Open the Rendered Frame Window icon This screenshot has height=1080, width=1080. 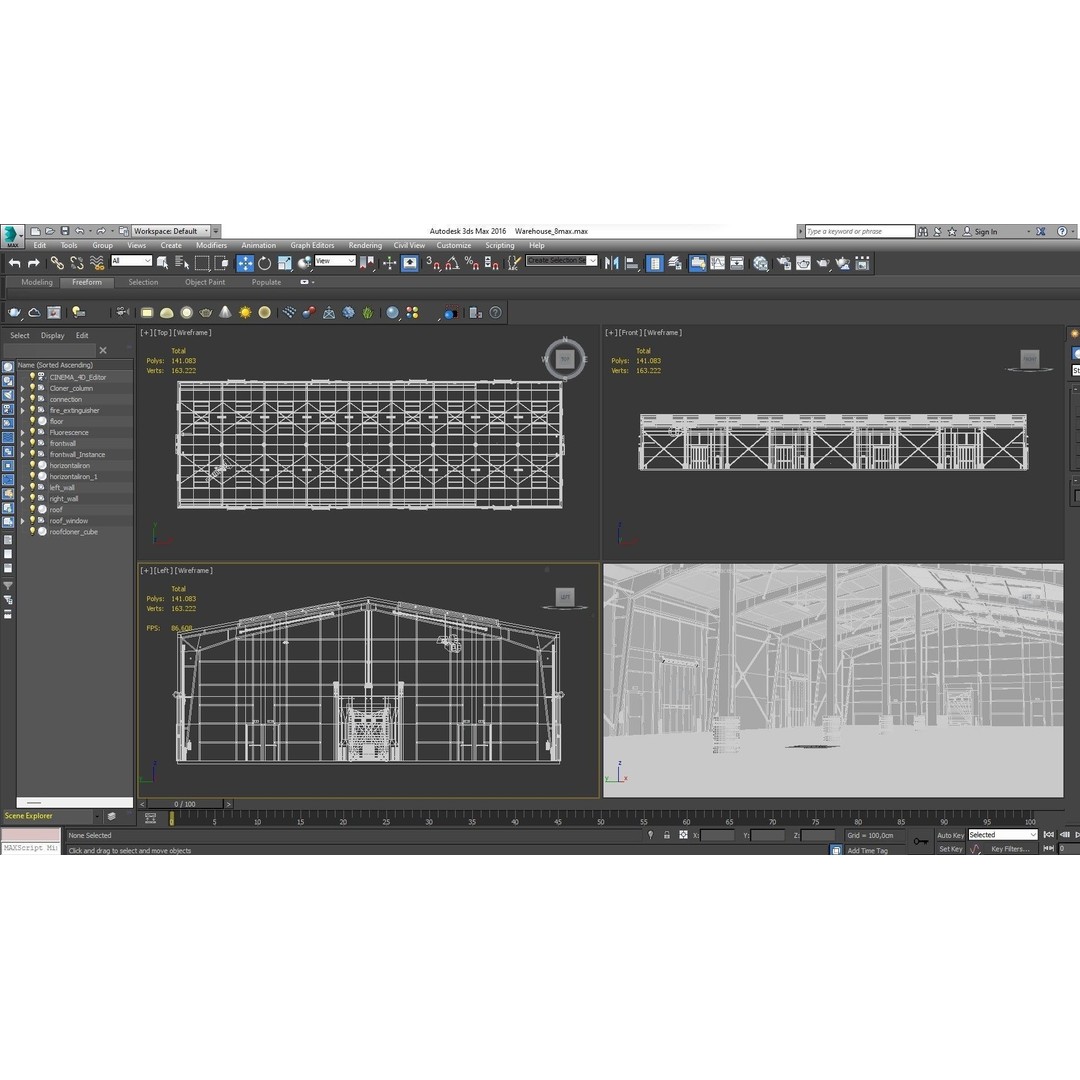[x=803, y=263]
